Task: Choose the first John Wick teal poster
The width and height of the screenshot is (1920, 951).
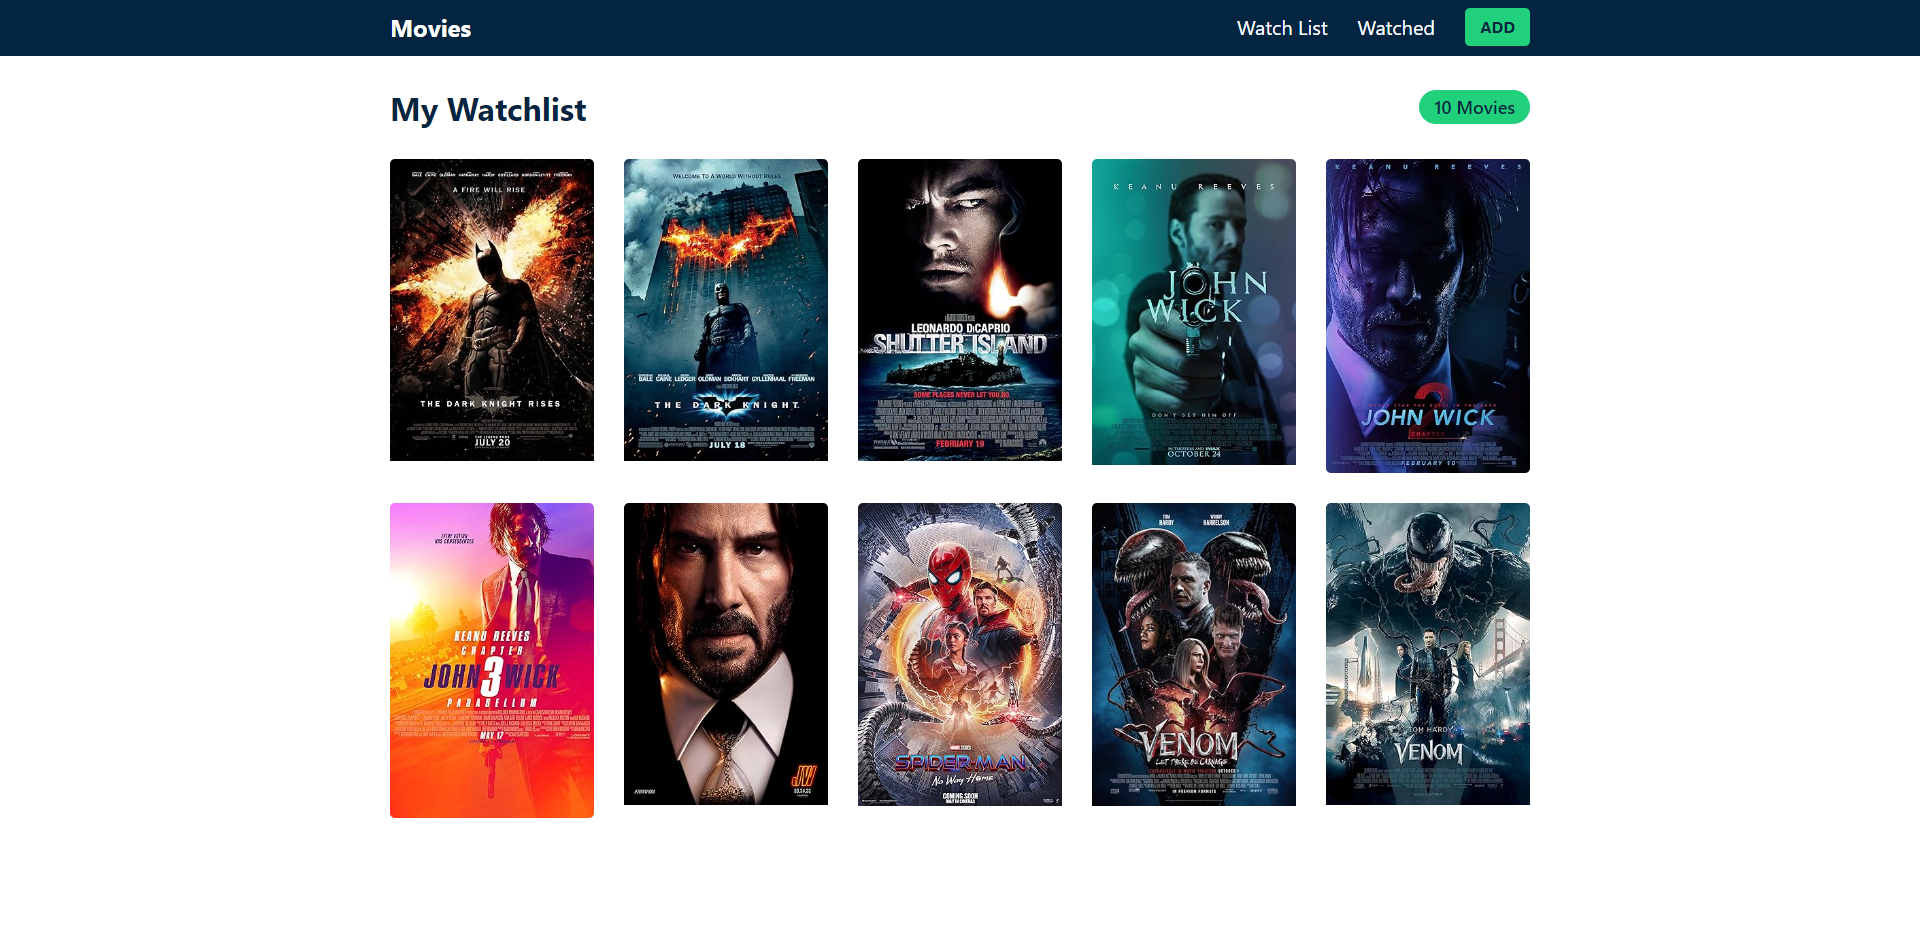Action: [x=1194, y=312]
